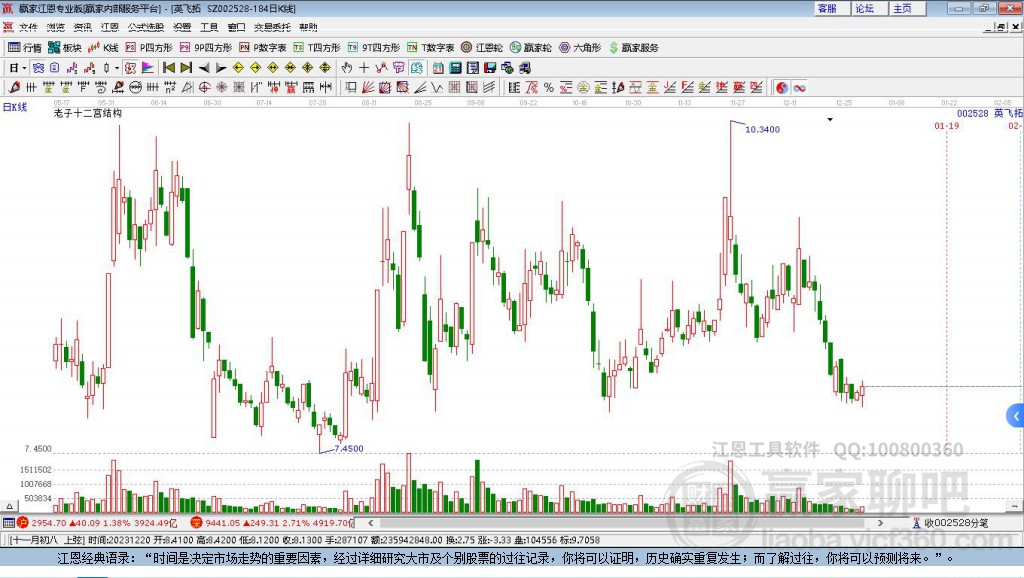Click the 日K线 label

coord(15,107)
